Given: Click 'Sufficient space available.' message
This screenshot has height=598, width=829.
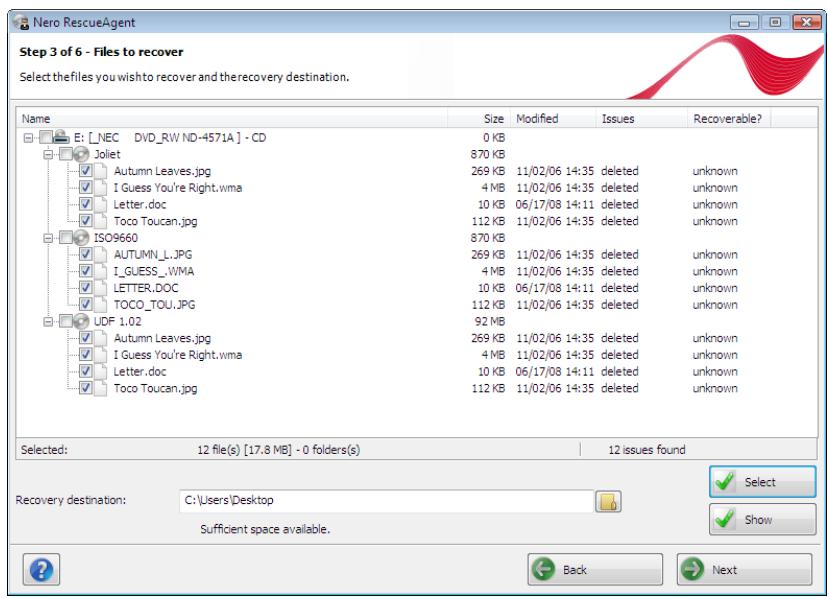Looking at the screenshot, I should pyautogui.click(x=265, y=529).
